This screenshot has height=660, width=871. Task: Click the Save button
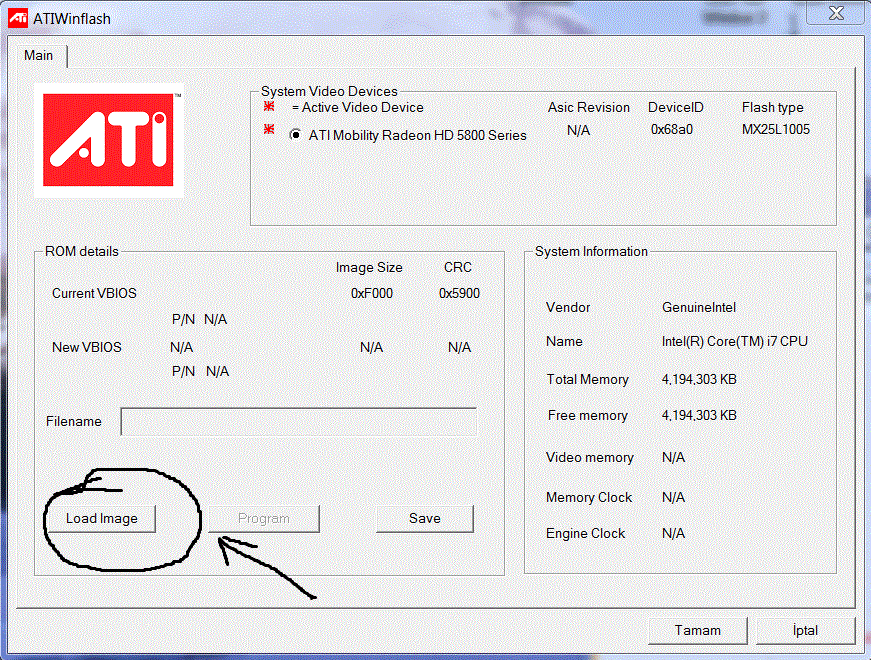(x=425, y=518)
